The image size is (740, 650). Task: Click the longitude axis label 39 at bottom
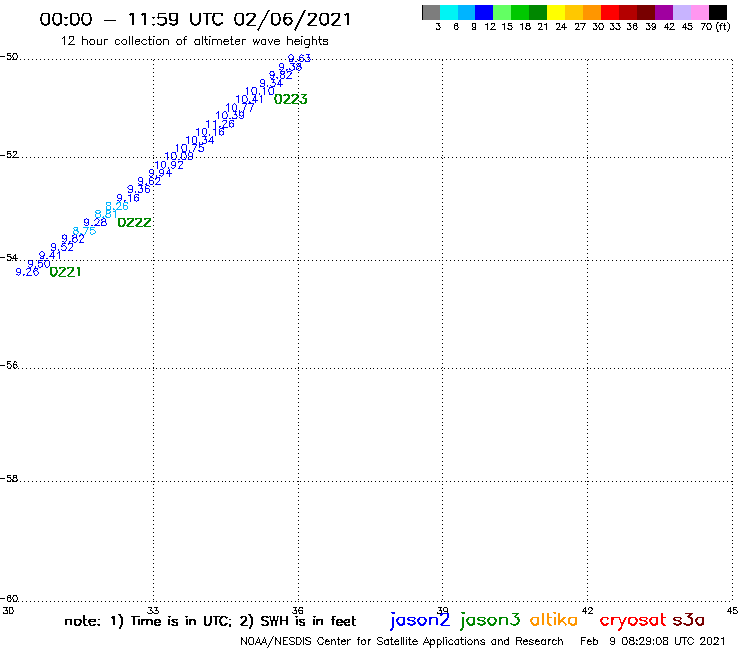pyautogui.click(x=443, y=610)
